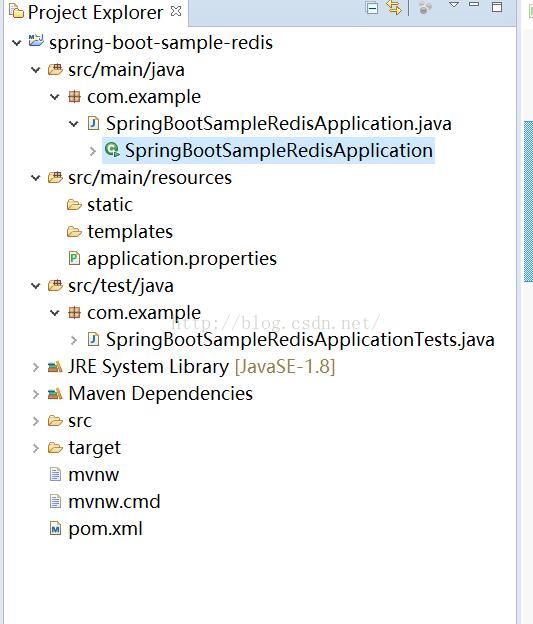
Task: Click the JRE System Library icon
Action: coord(55,367)
